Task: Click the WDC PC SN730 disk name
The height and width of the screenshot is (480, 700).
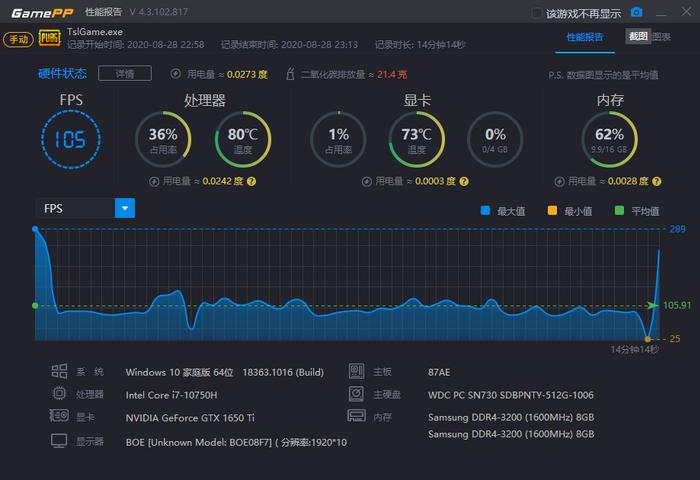Action: [511, 395]
